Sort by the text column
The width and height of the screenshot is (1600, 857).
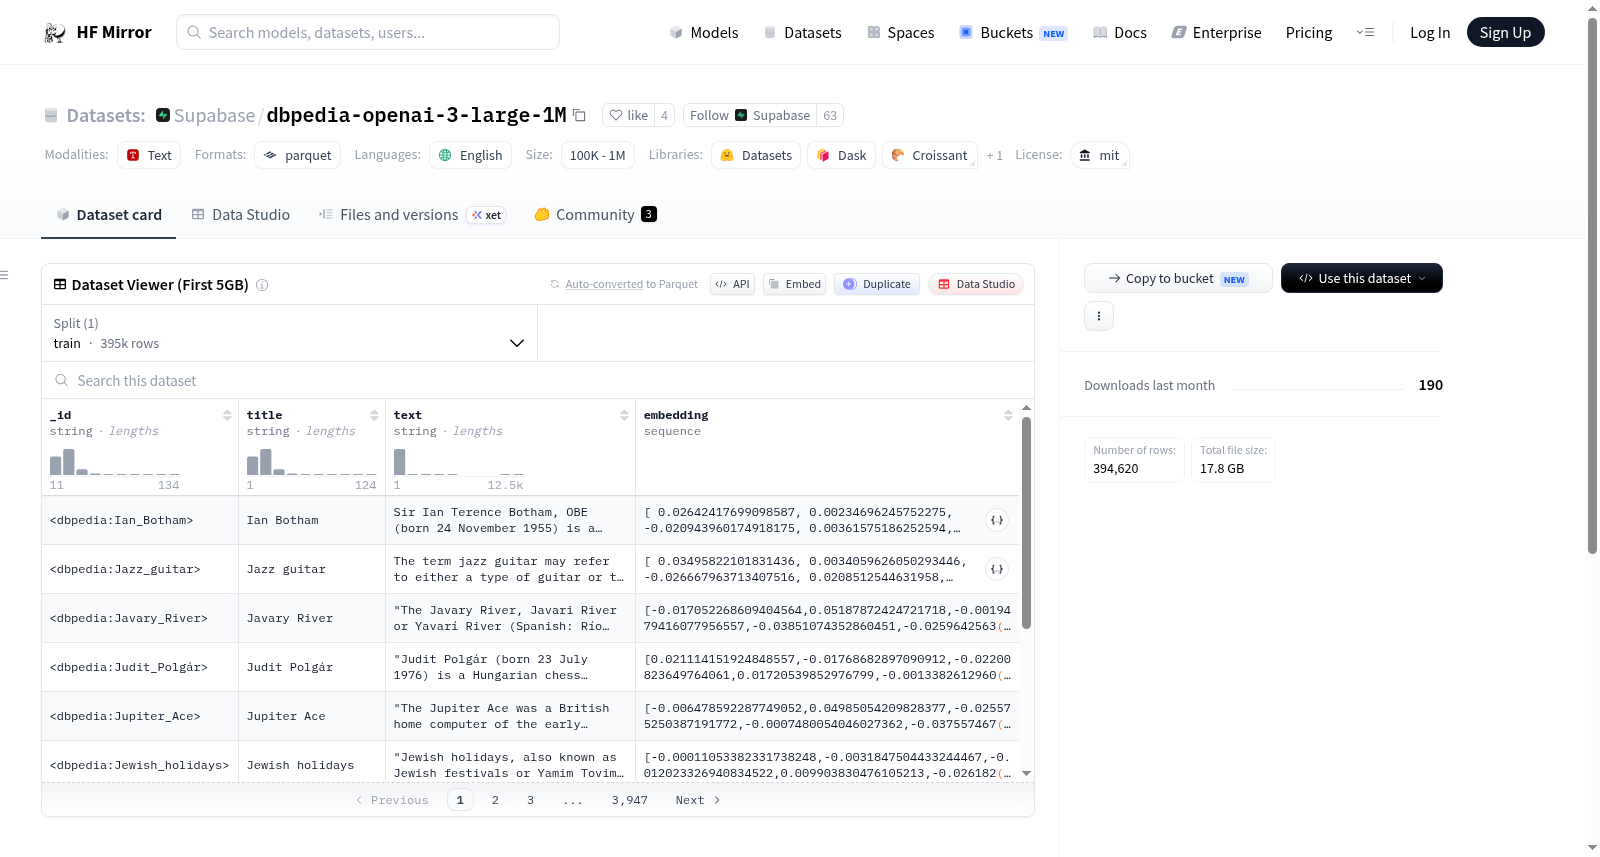pos(624,415)
